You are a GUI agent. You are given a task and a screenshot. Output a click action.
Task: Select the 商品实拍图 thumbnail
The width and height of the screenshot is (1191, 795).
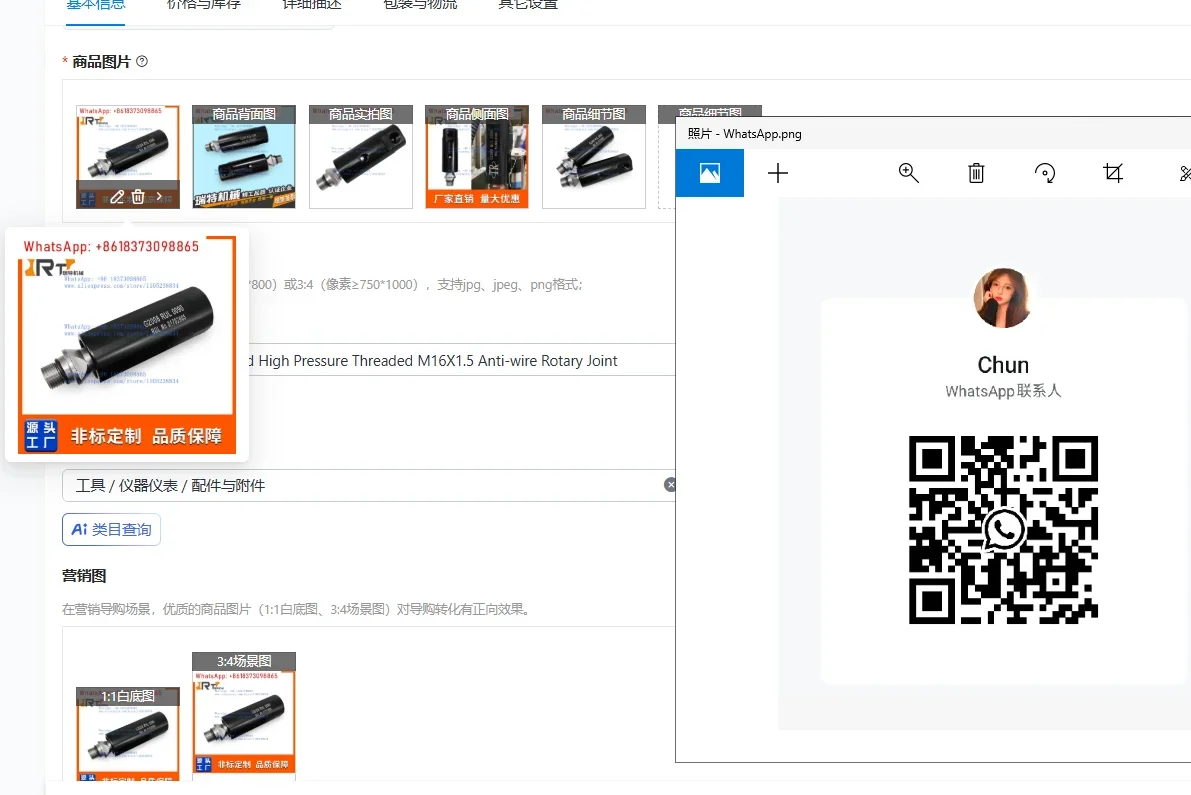361,156
